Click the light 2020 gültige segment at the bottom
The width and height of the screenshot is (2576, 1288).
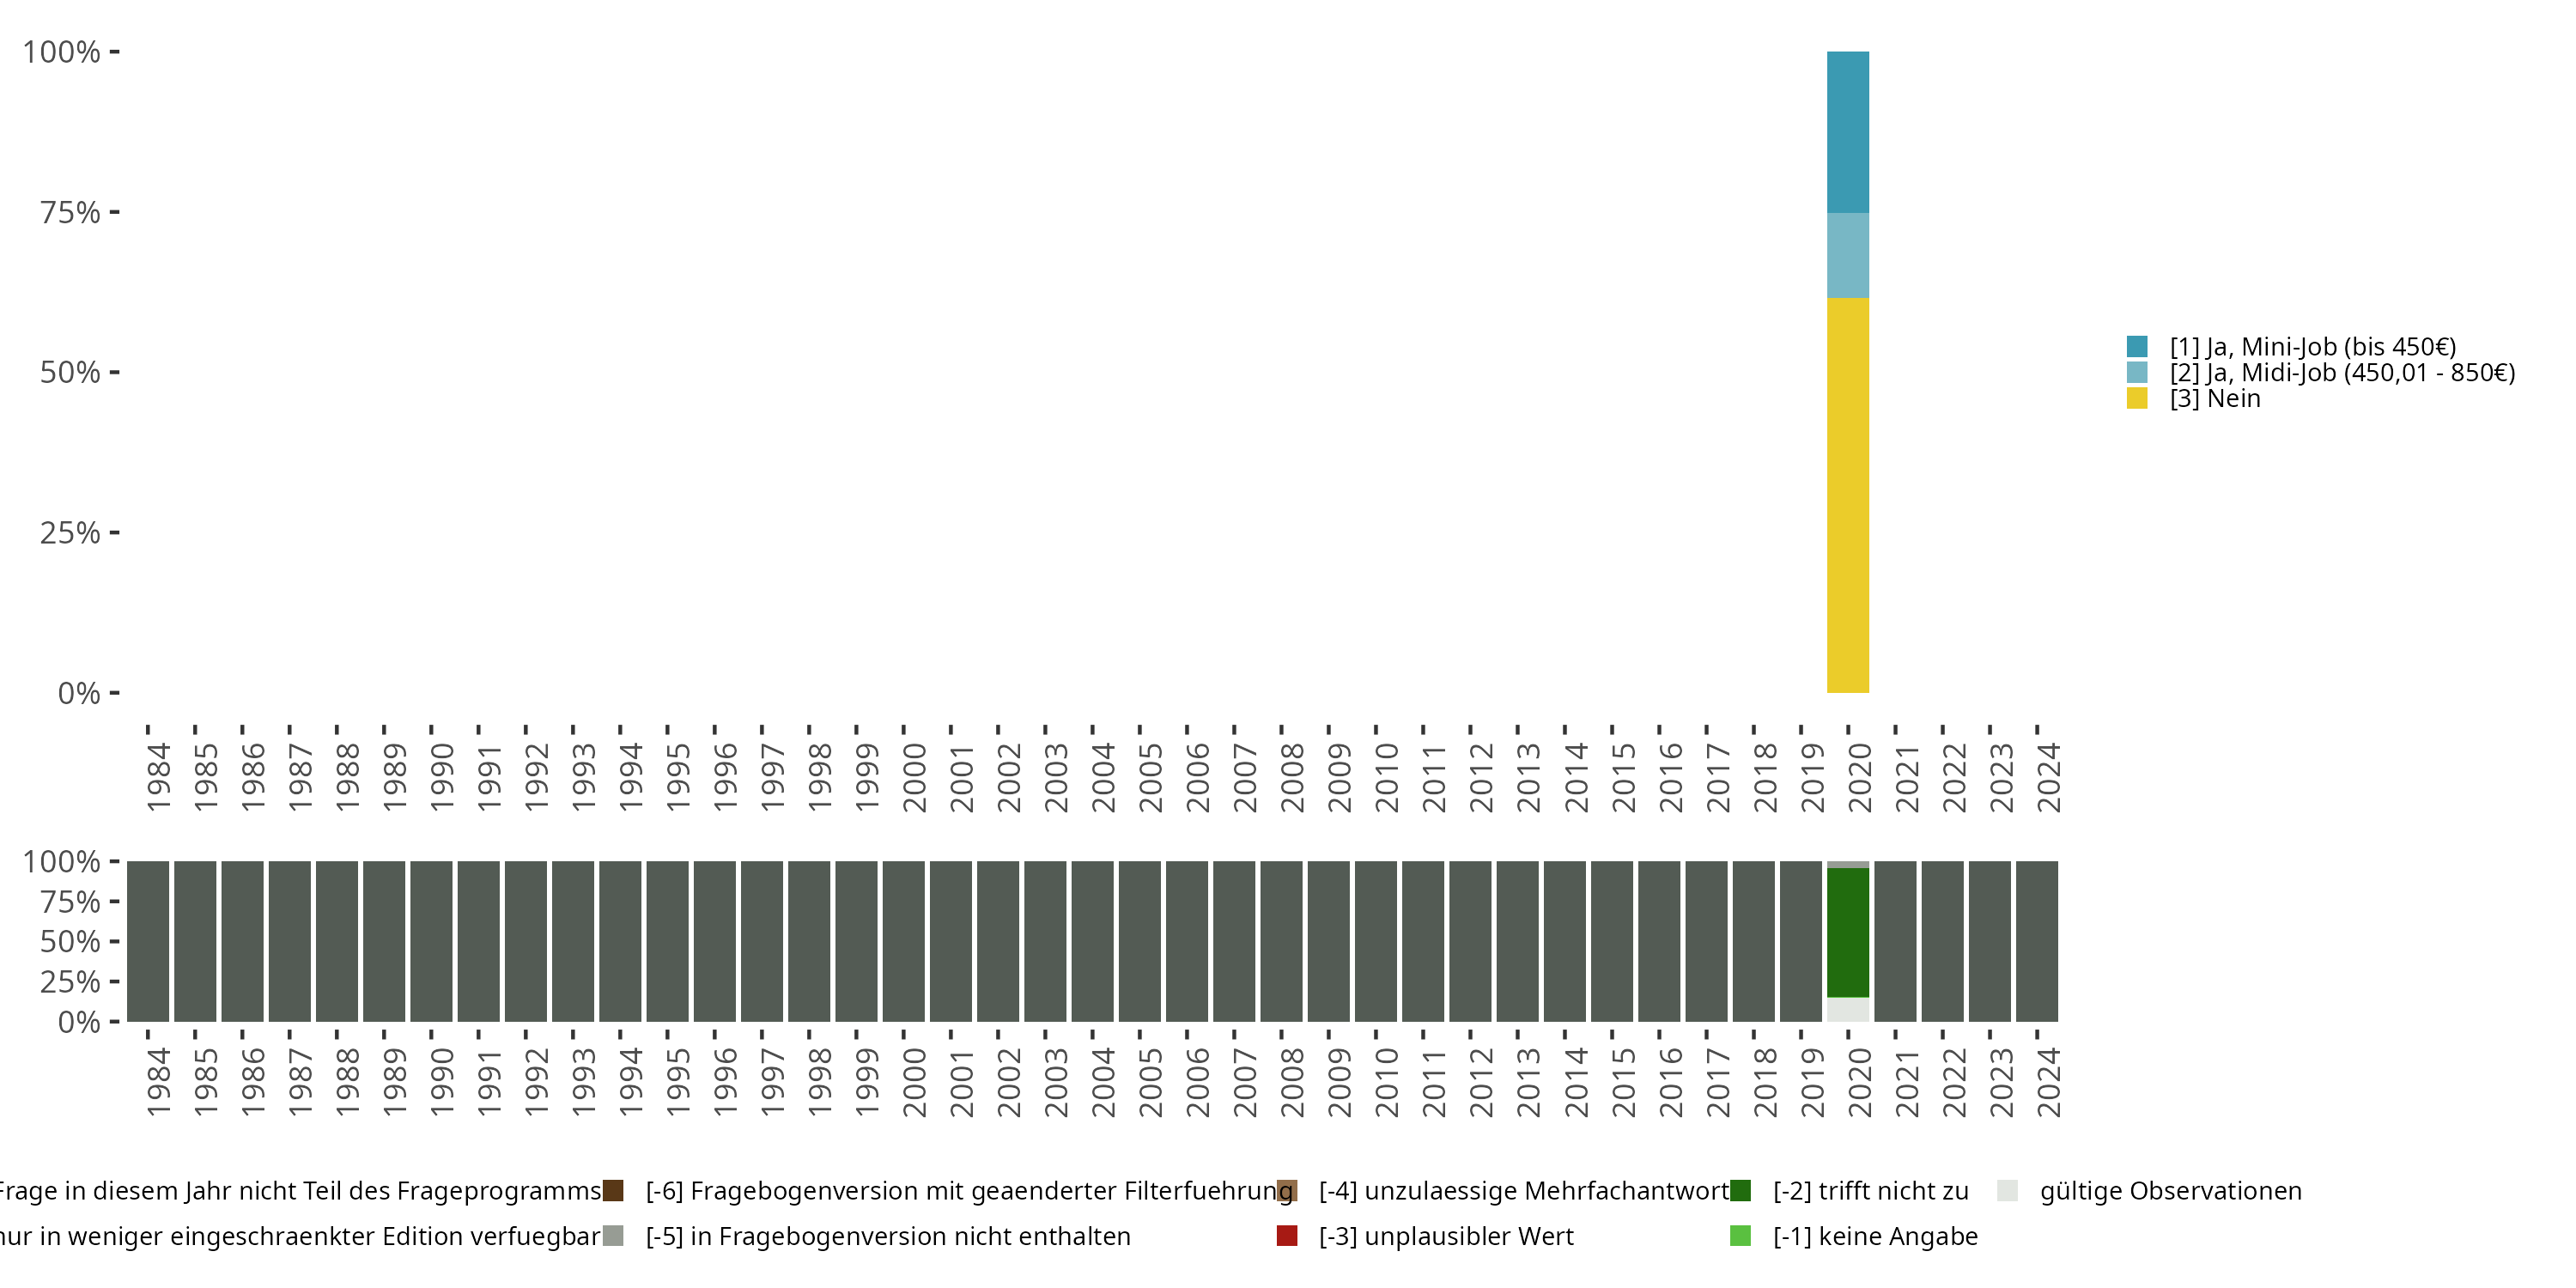tap(1847, 1009)
